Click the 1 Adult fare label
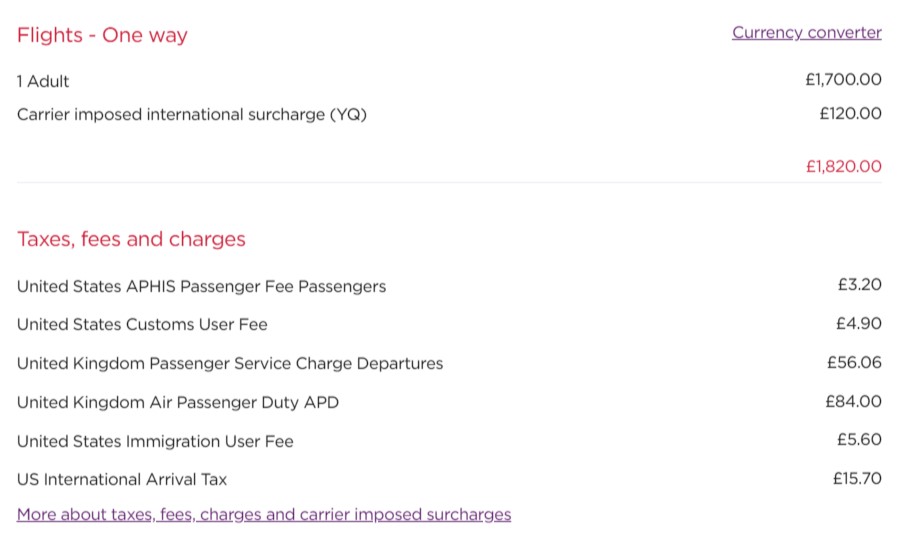 pos(43,81)
